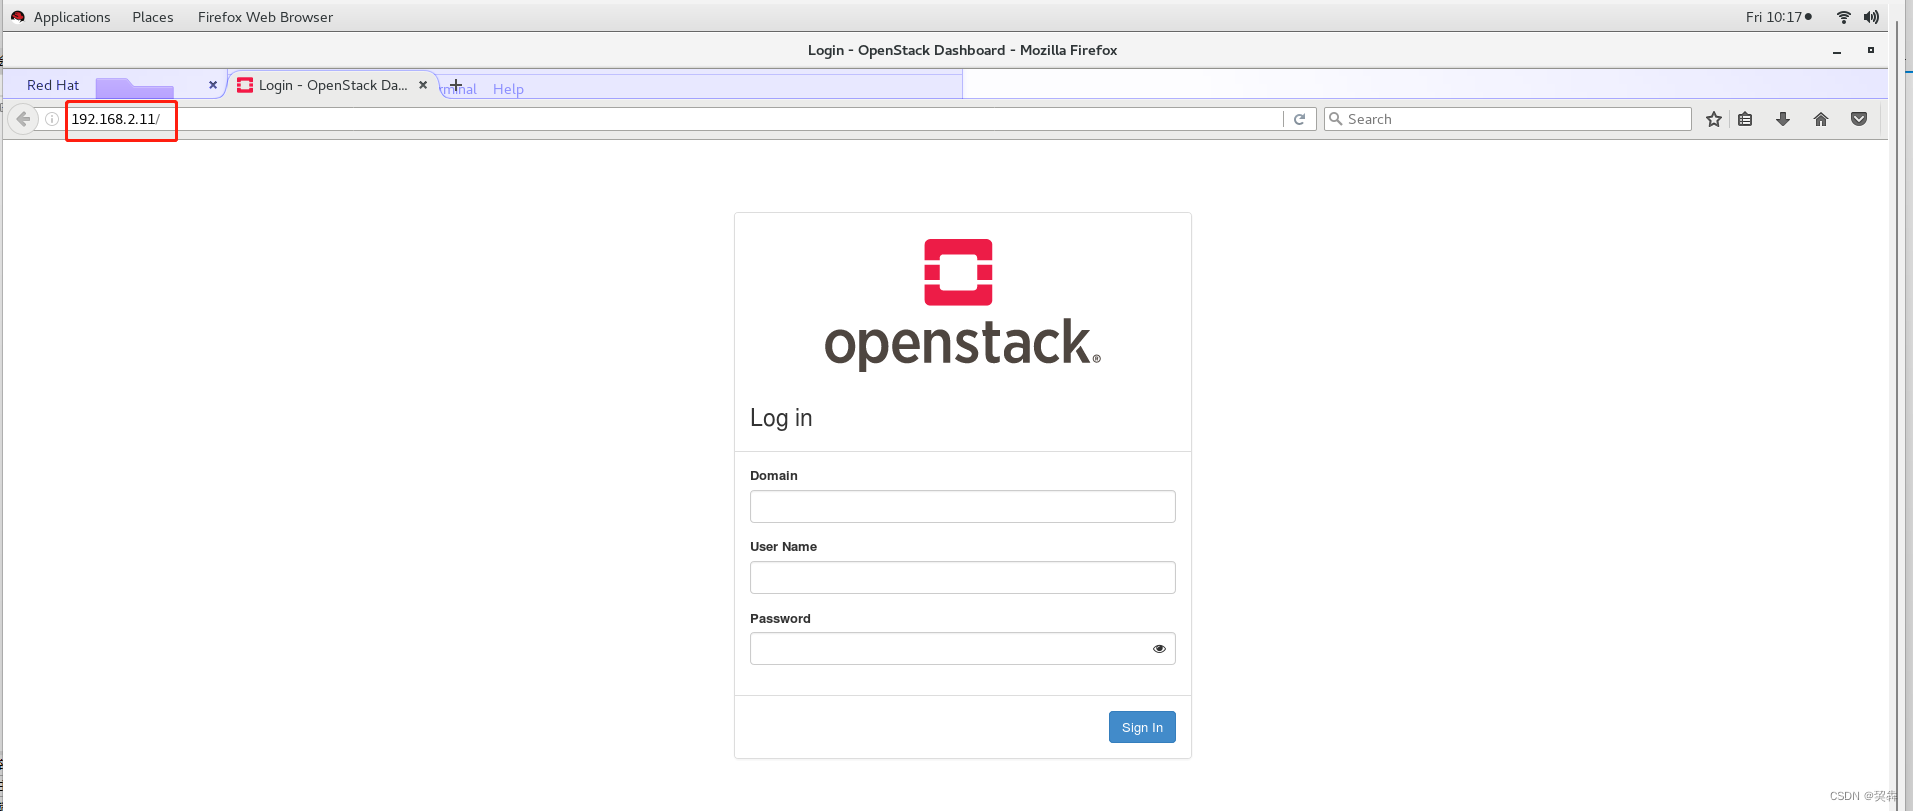Focus the User Name input field

962,577
